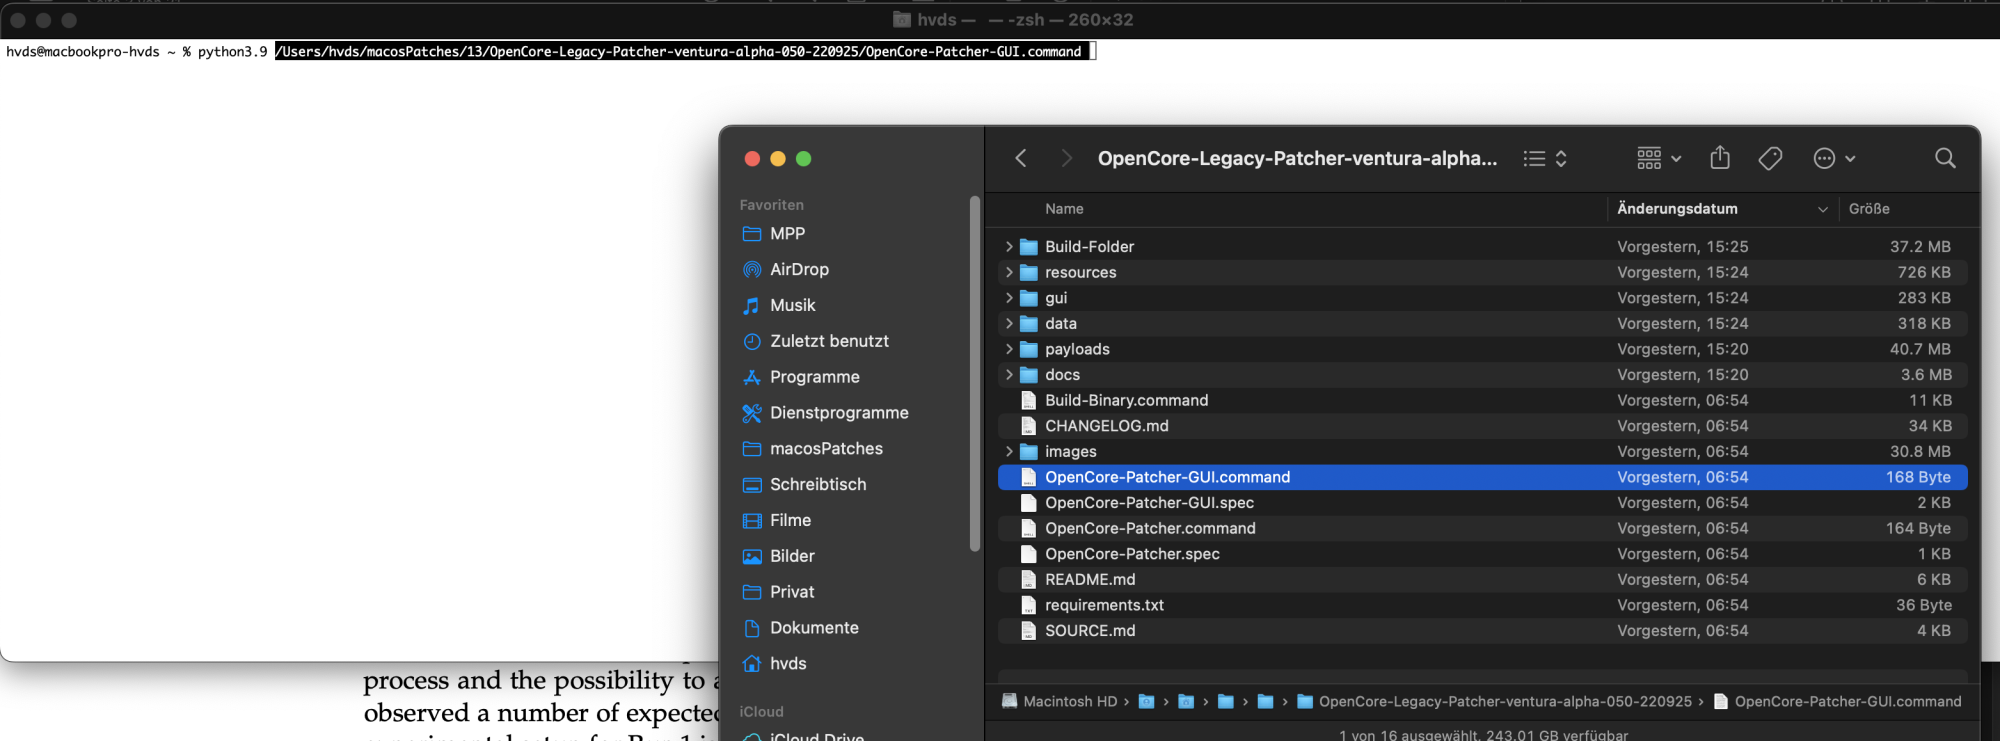This screenshot has height=741, width=2000.
Task: Expand the gui folder disclosure arrow
Action: 1009,298
